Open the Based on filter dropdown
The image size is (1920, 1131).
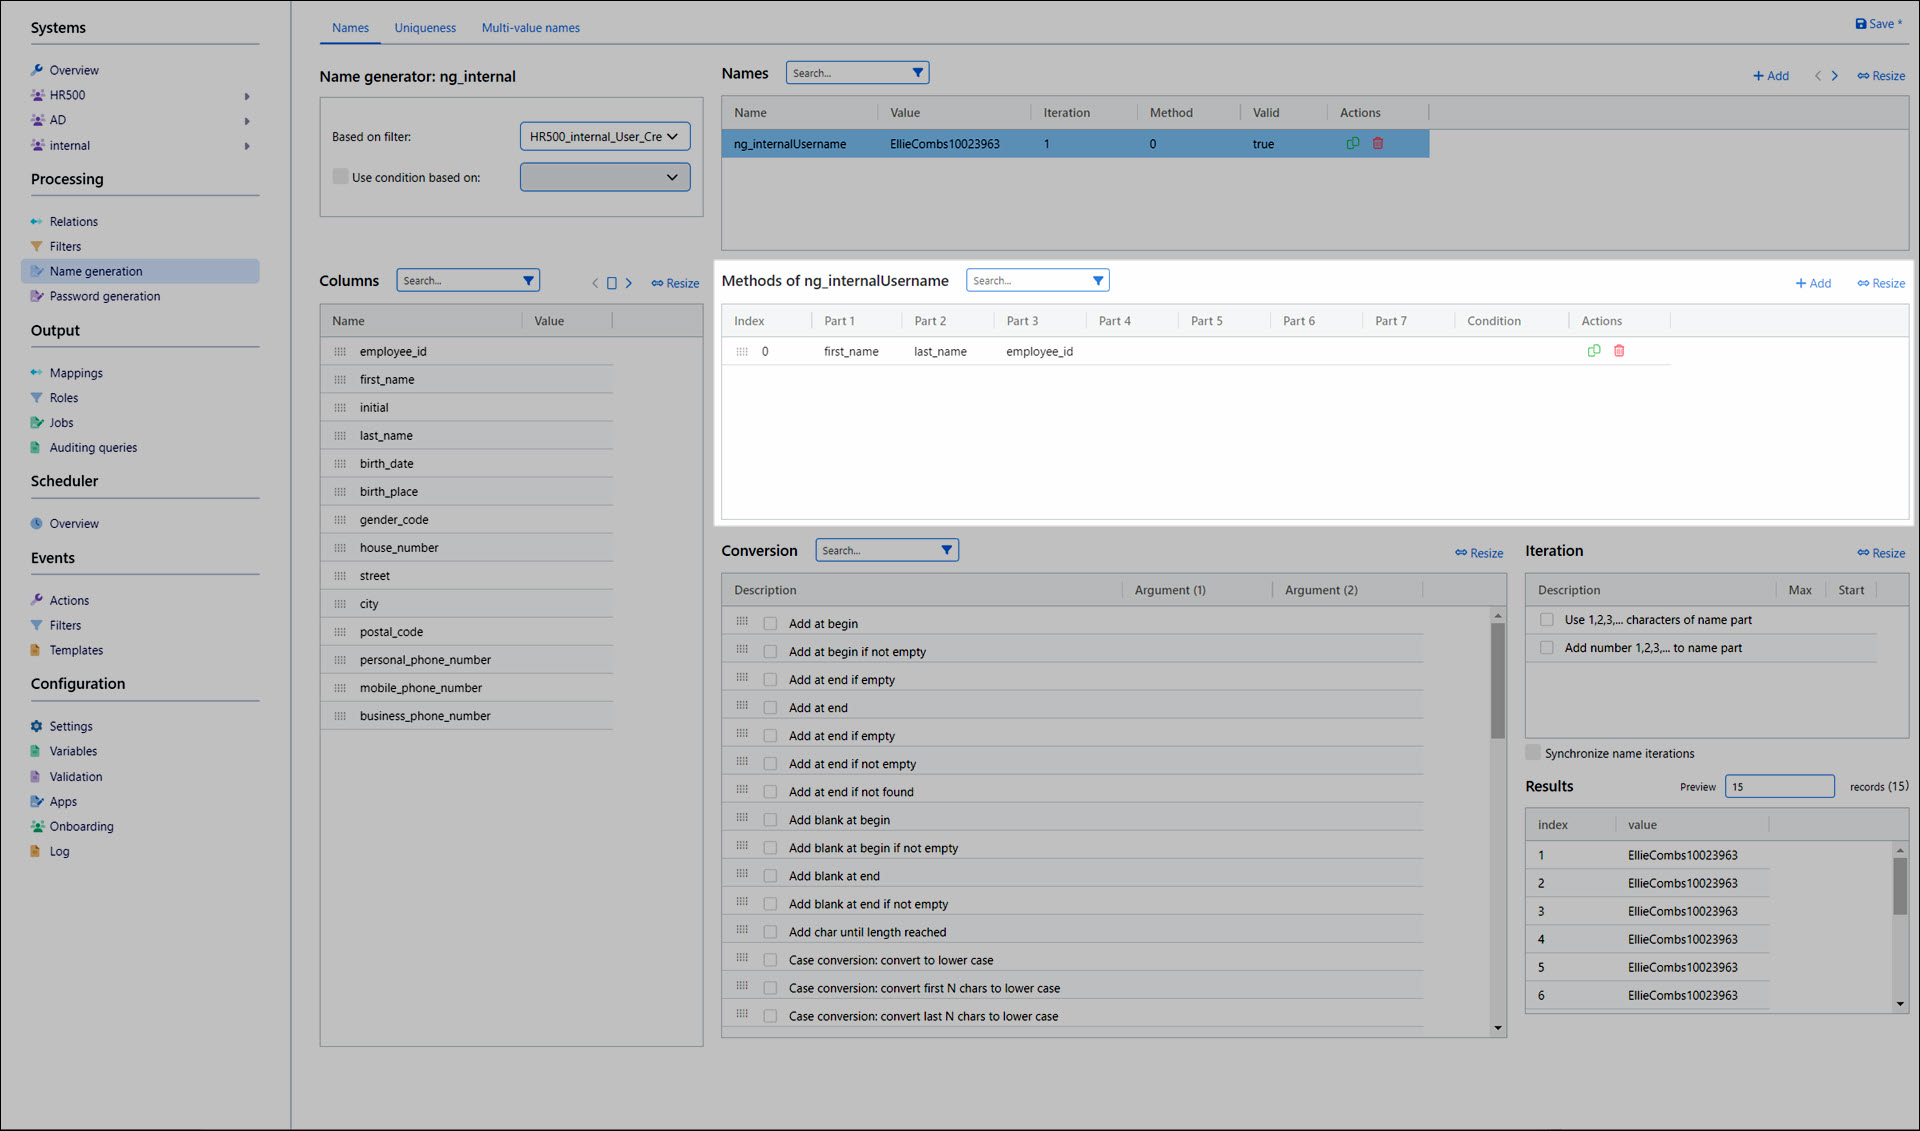coord(605,137)
